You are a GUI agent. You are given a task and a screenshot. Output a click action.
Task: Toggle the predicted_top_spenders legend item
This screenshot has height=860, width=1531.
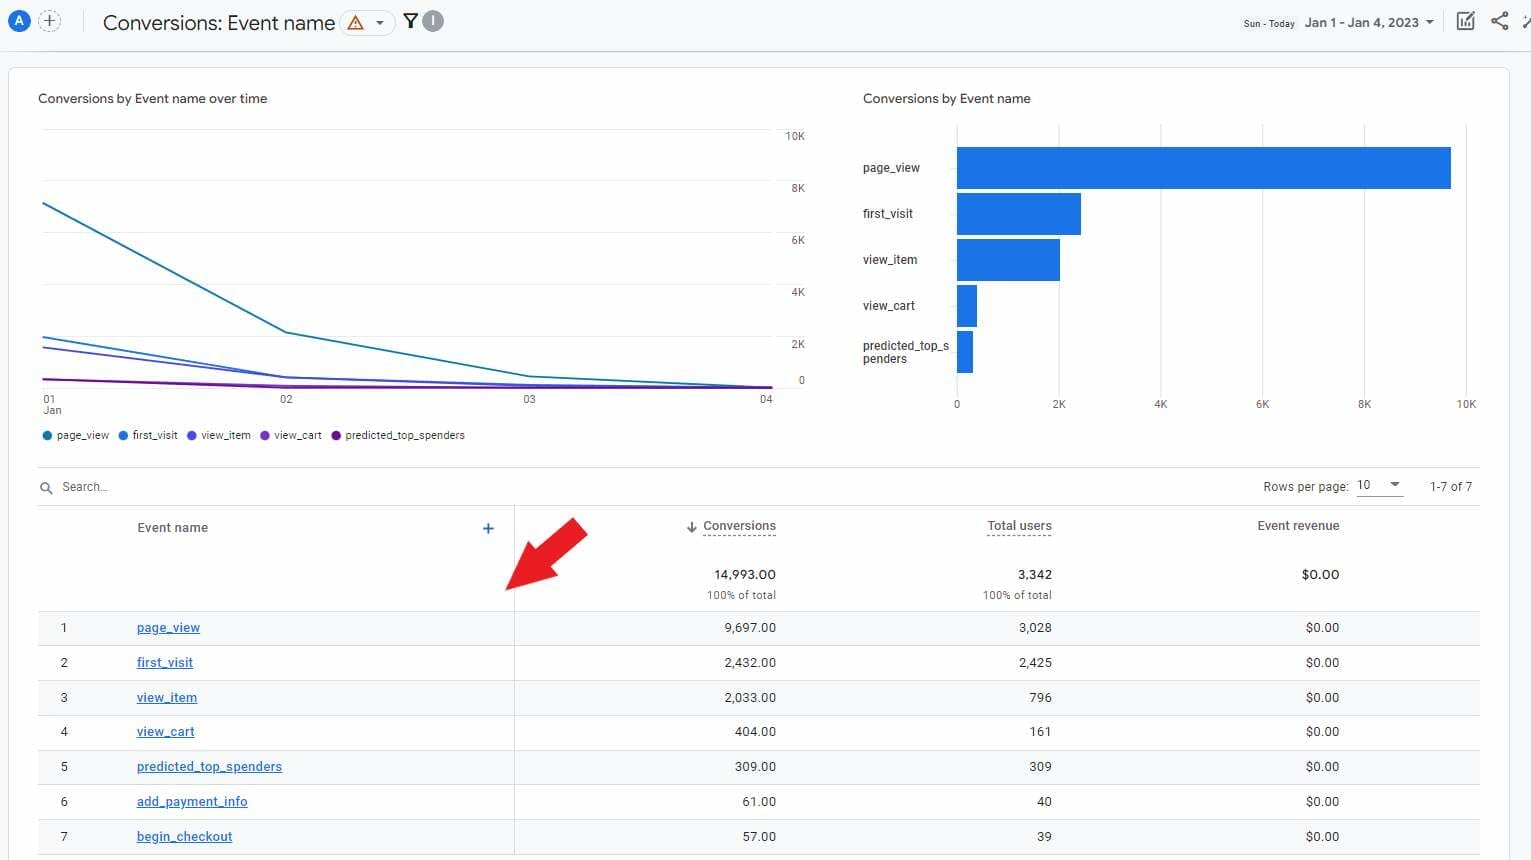click(x=398, y=435)
